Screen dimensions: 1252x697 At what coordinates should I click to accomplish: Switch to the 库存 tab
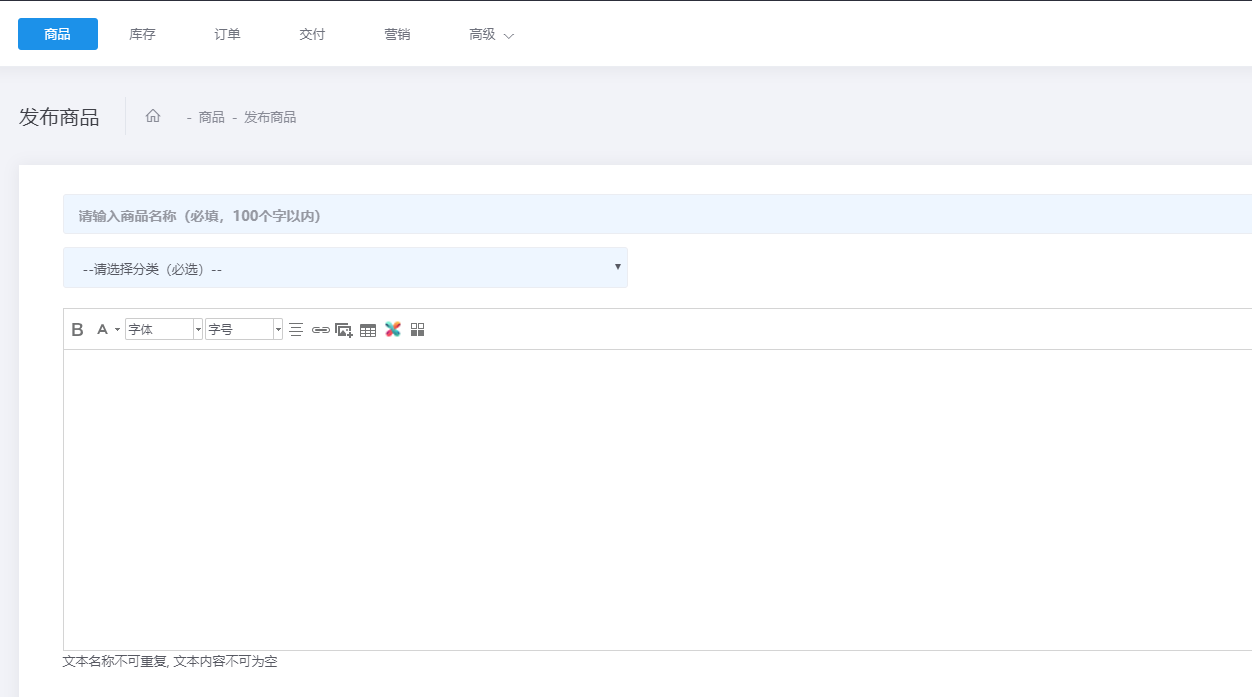point(142,34)
